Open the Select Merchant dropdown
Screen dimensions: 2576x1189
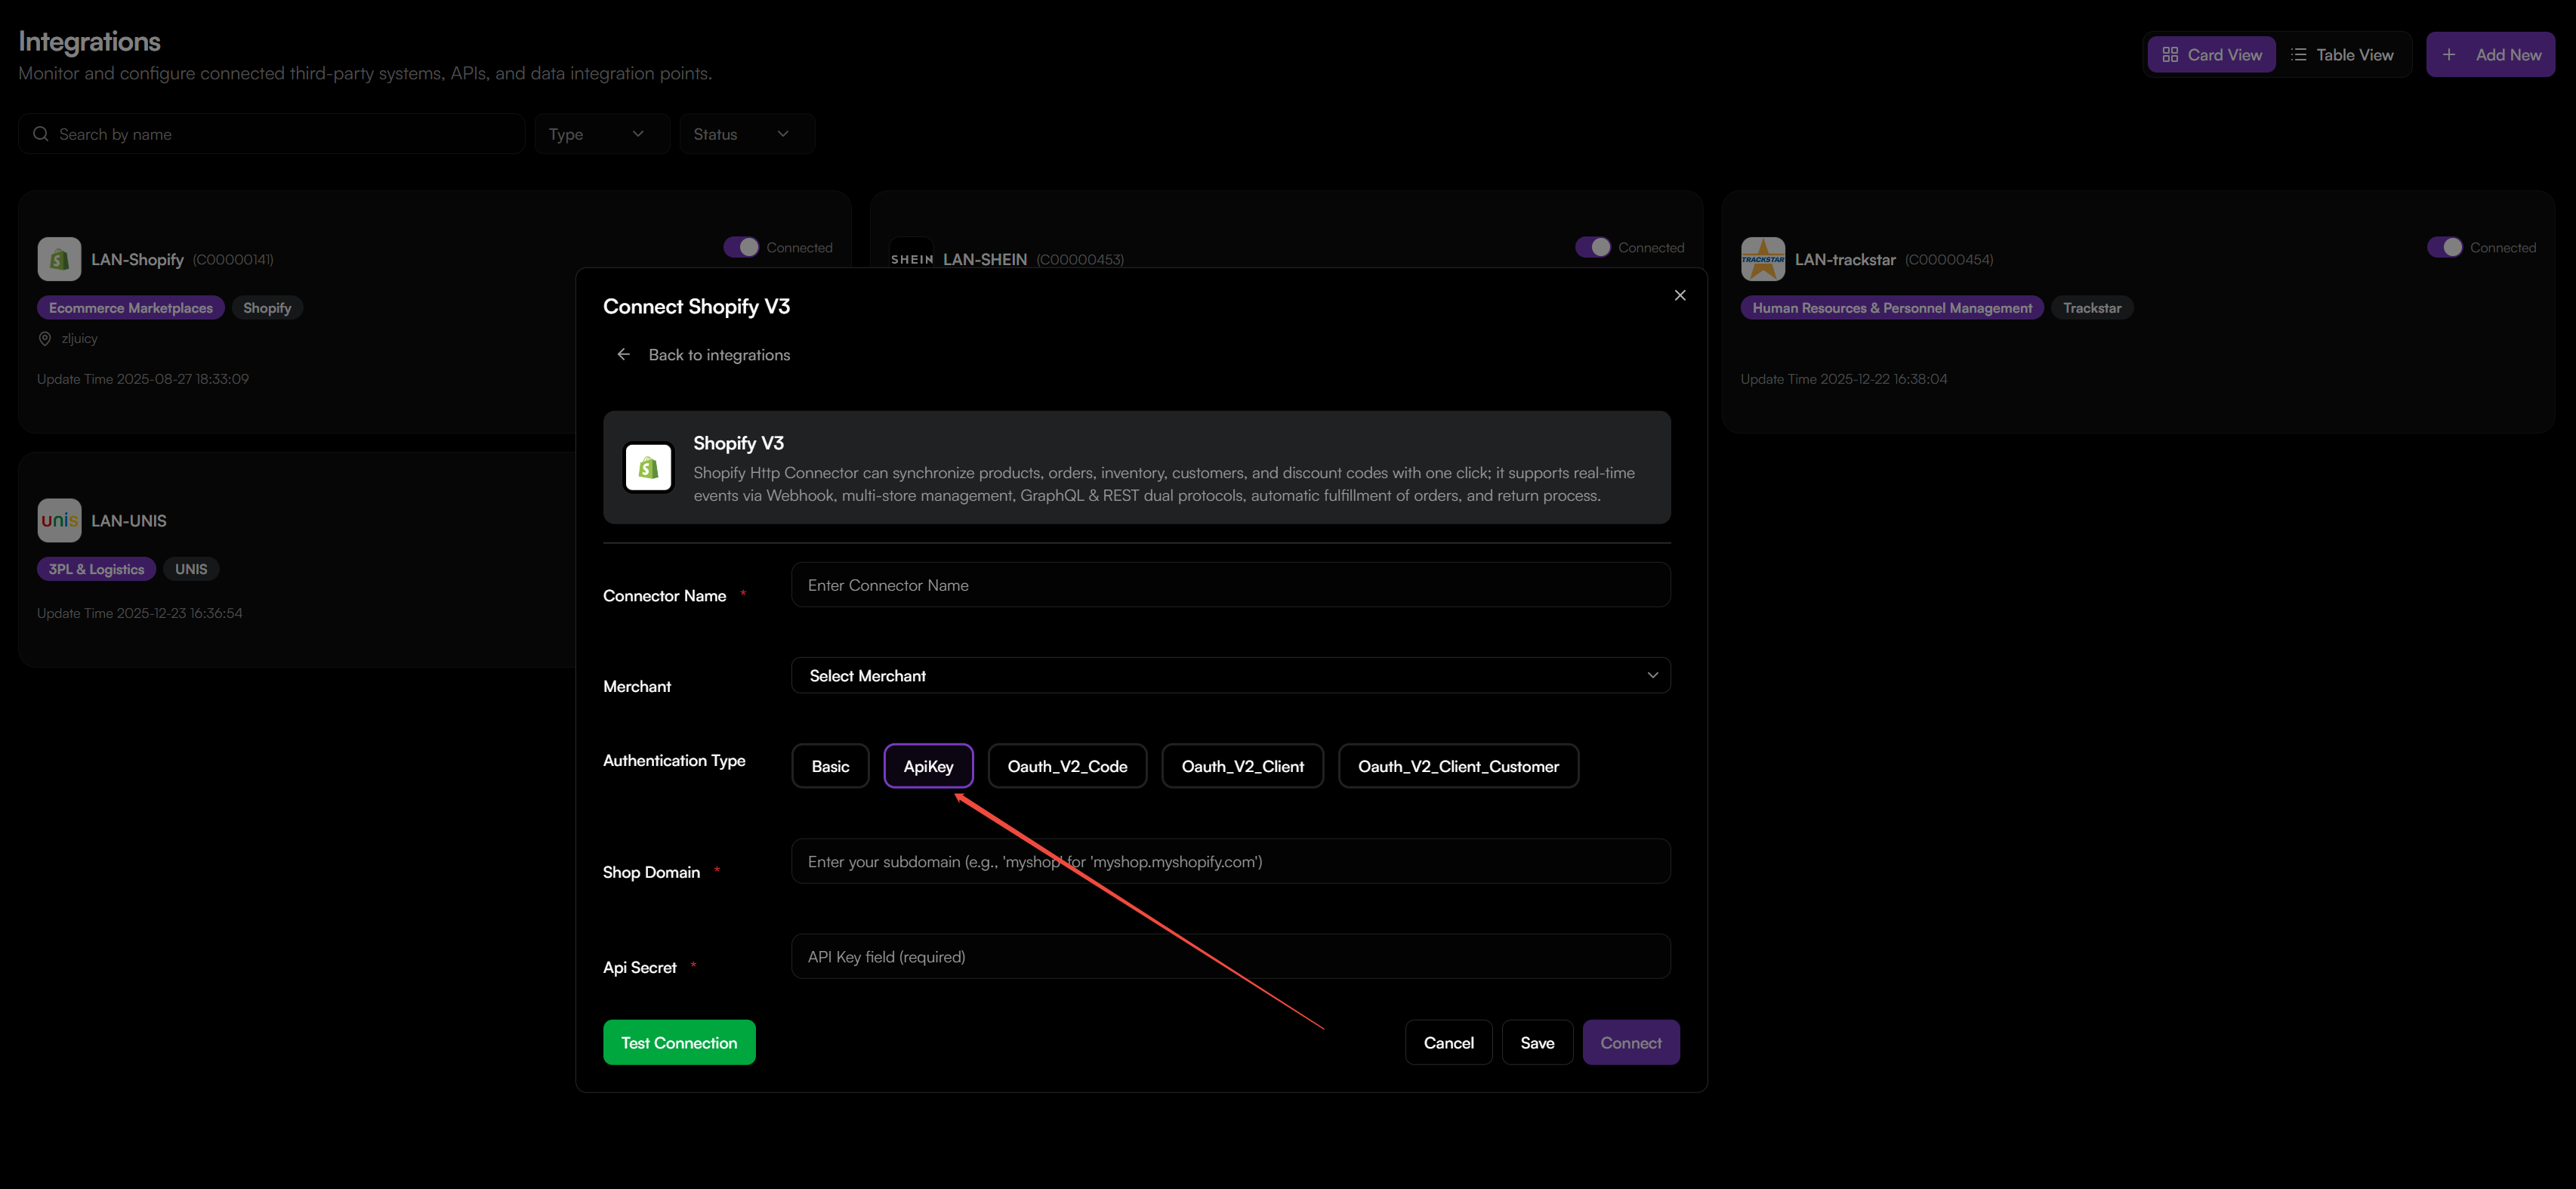[x=1230, y=675]
